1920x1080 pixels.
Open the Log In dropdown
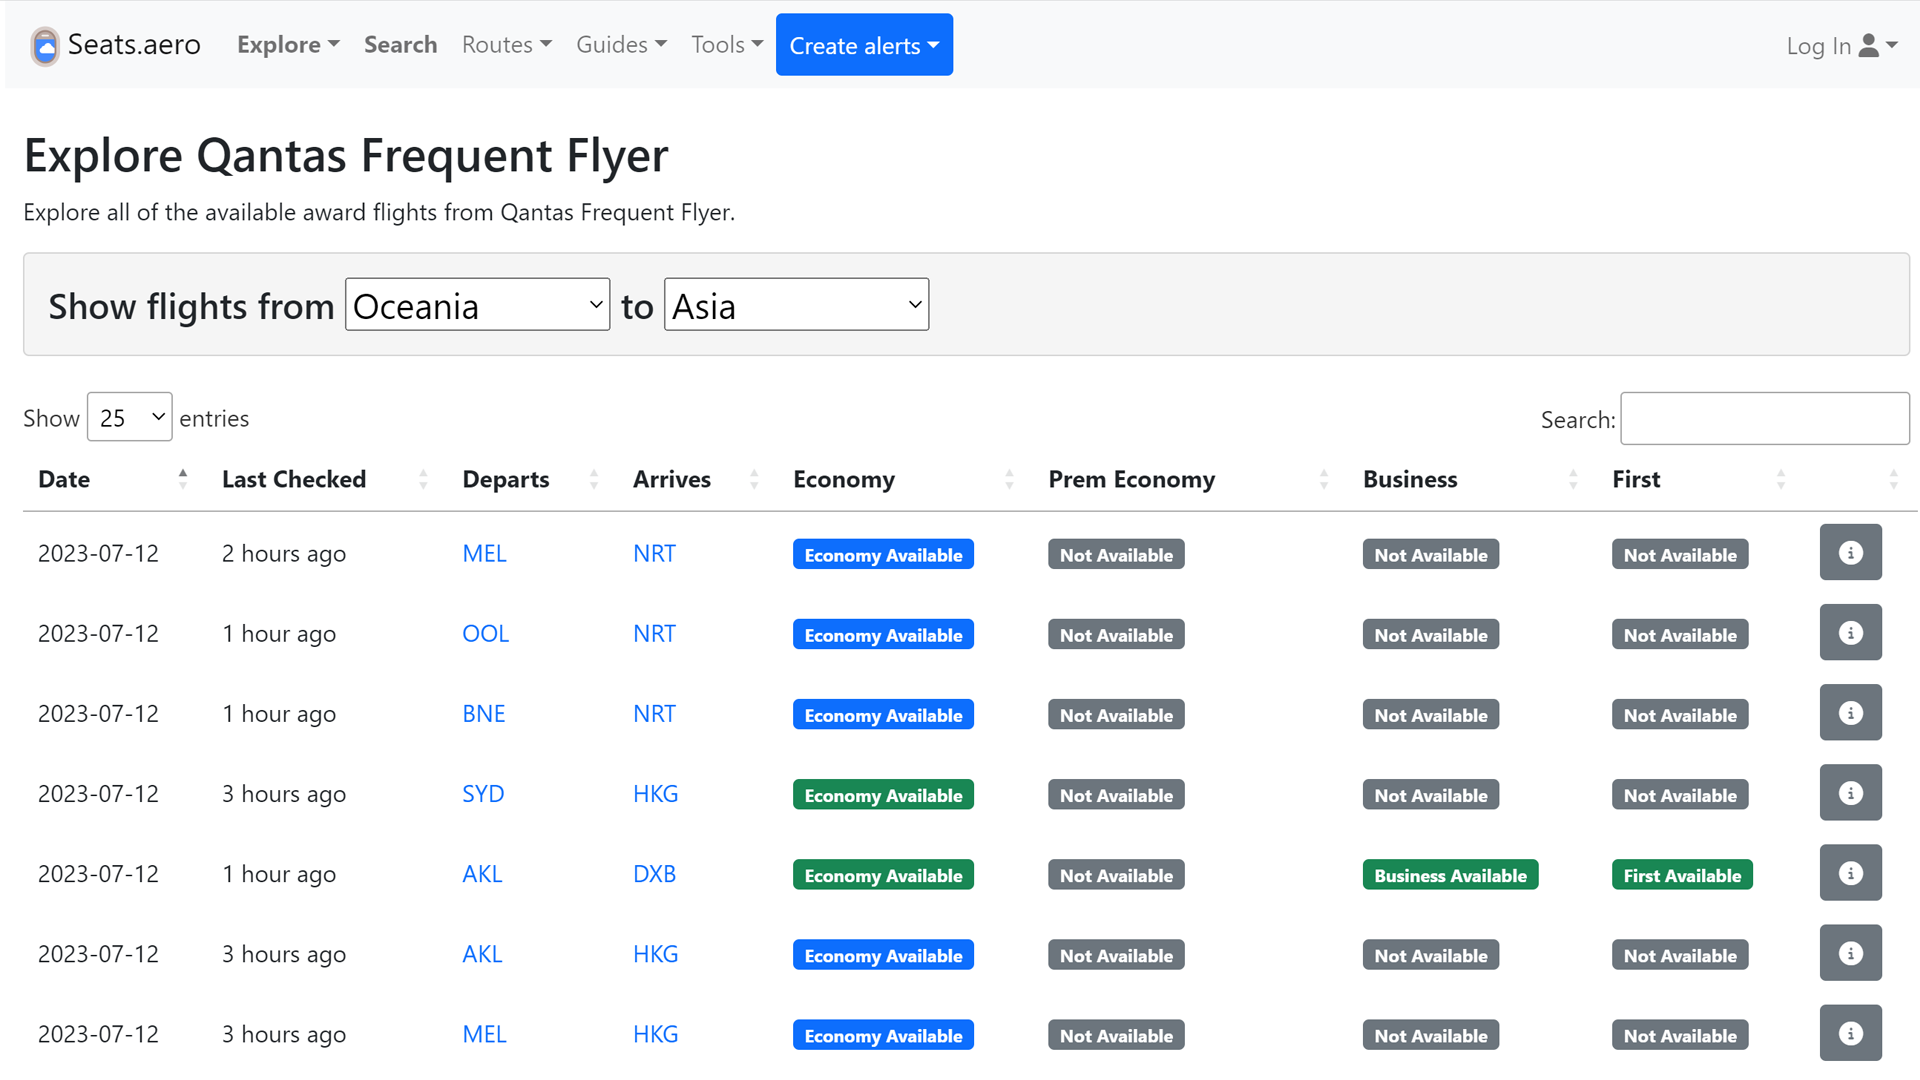[x=1841, y=46]
